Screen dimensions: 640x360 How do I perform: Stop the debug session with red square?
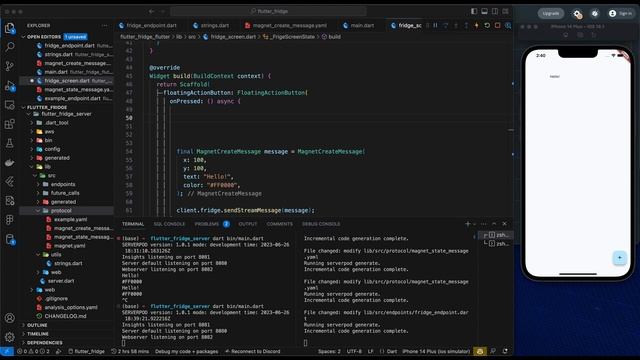point(498,25)
